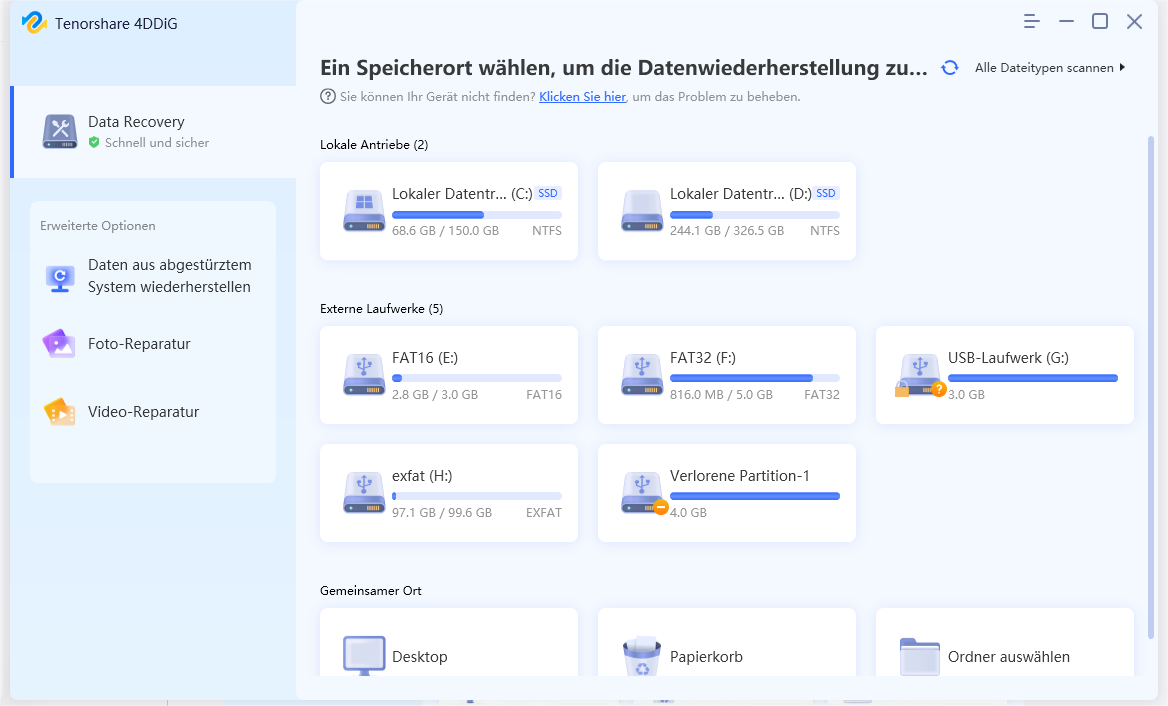Click the Video-Reparatur icon

60,412
